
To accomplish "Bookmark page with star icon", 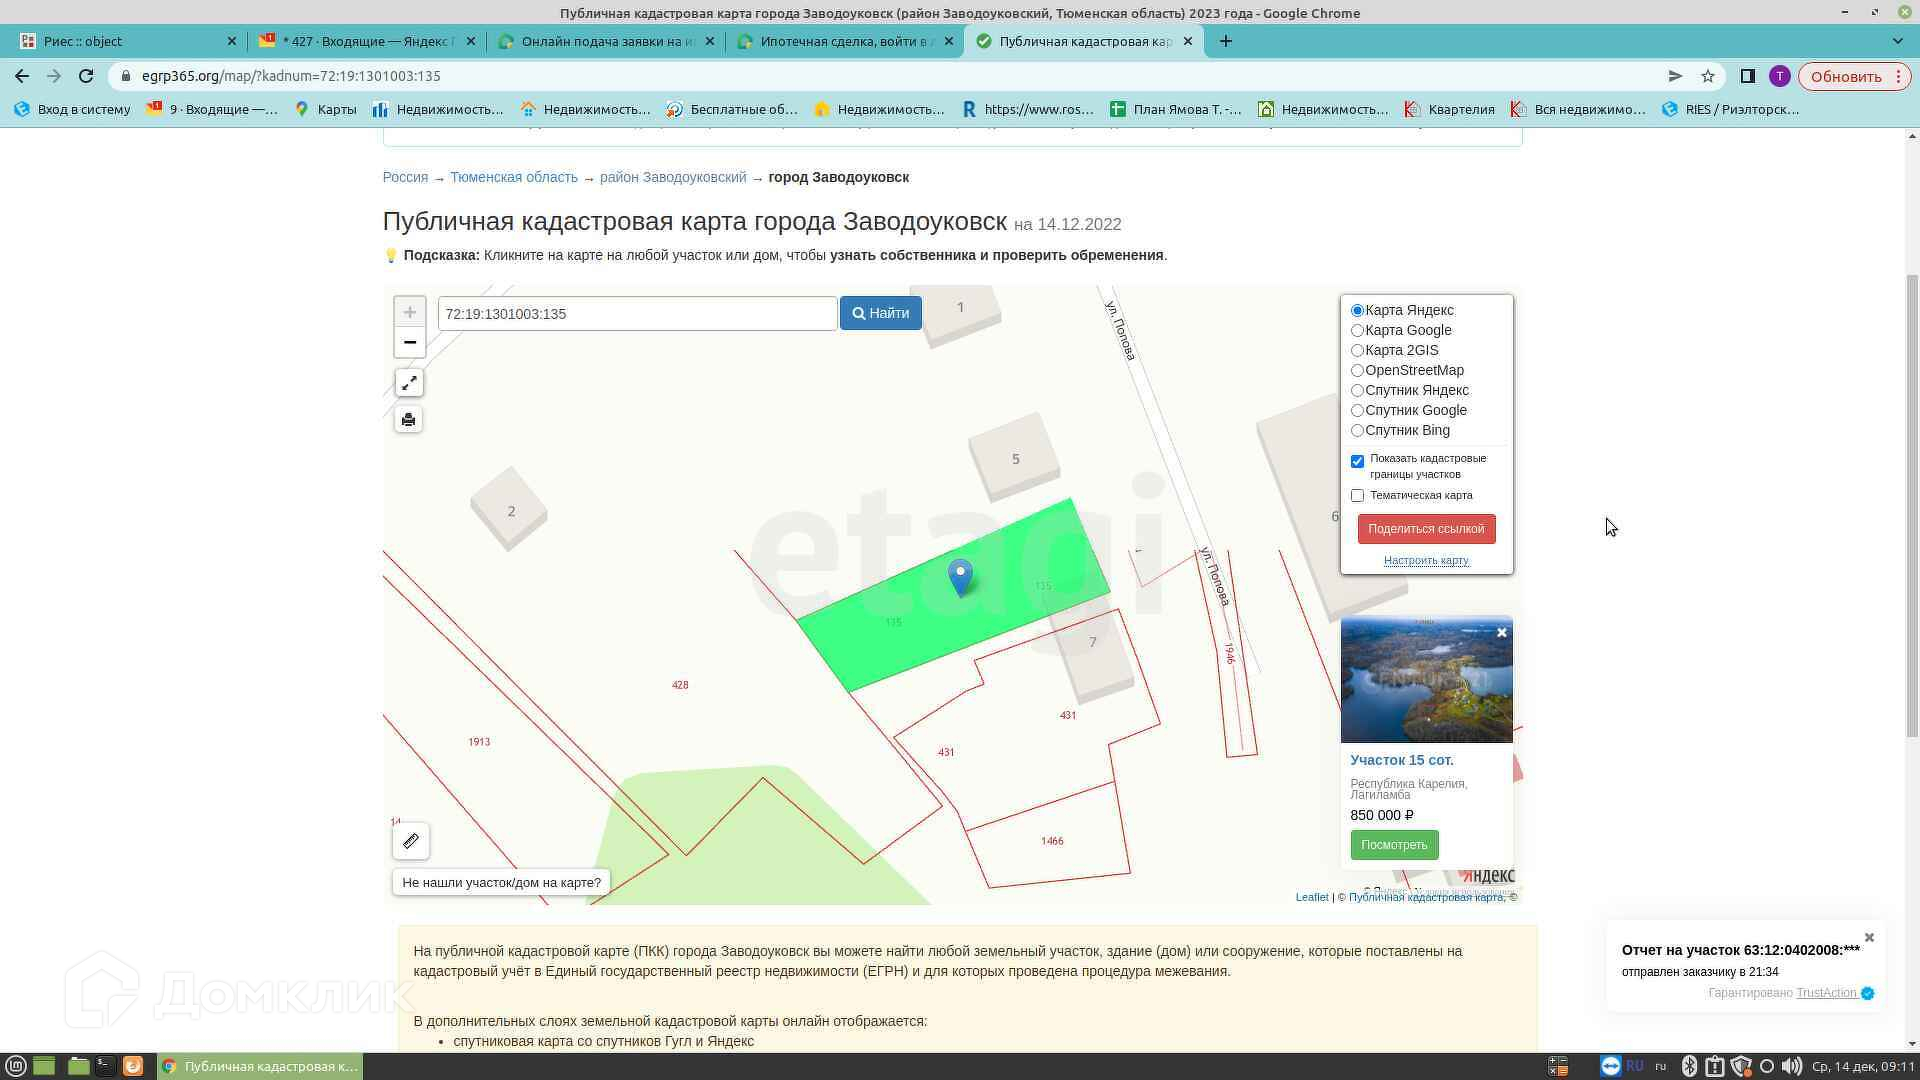I will (x=1708, y=76).
